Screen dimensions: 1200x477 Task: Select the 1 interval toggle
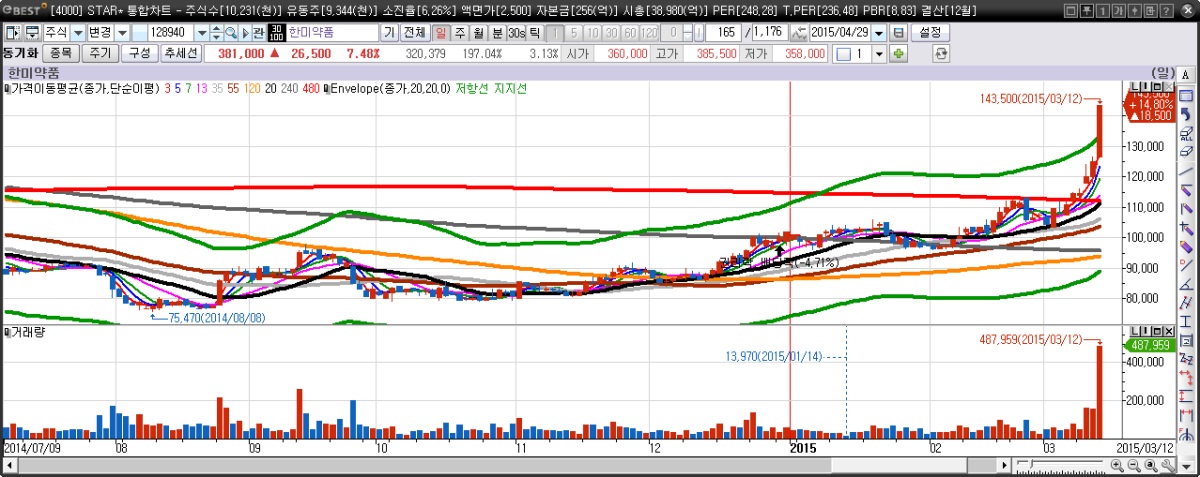pyautogui.click(x=555, y=32)
